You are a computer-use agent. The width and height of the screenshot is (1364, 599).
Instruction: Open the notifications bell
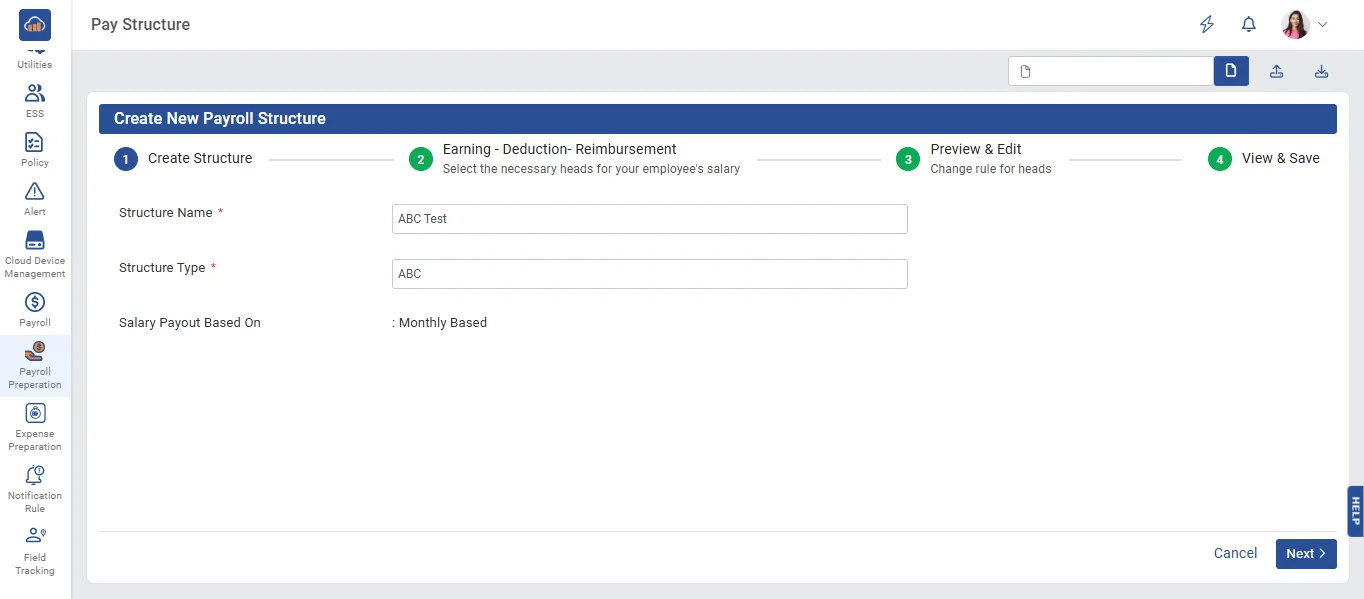(x=1248, y=25)
